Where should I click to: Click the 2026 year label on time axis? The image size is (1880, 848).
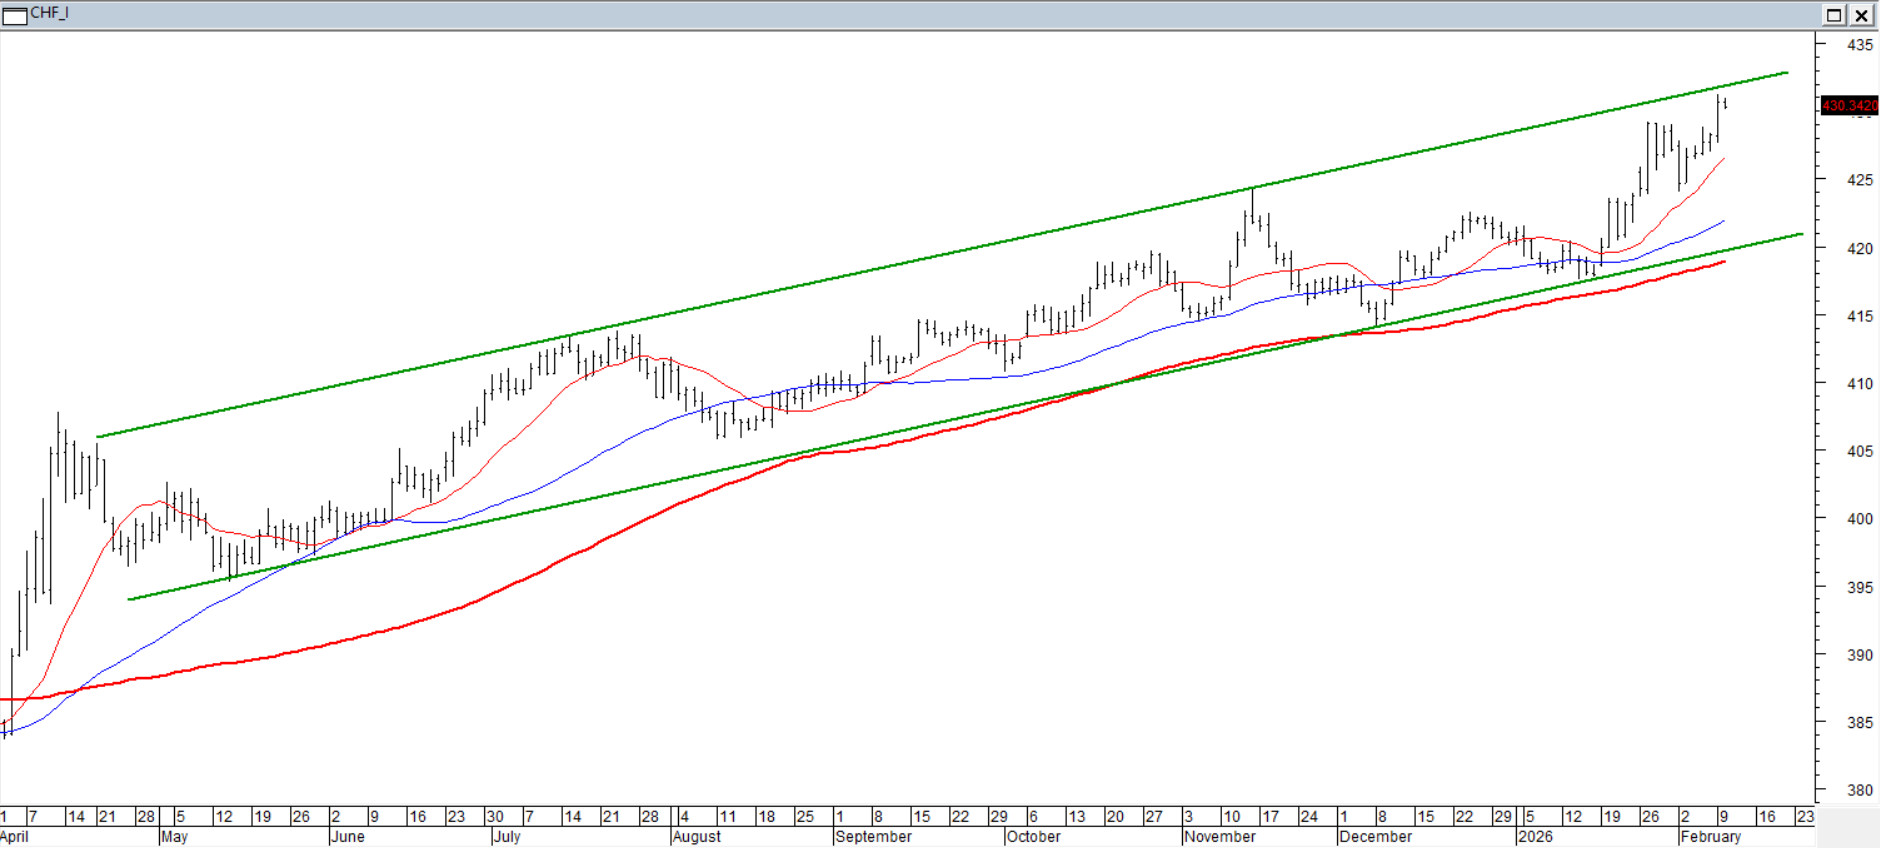click(1535, 837)
